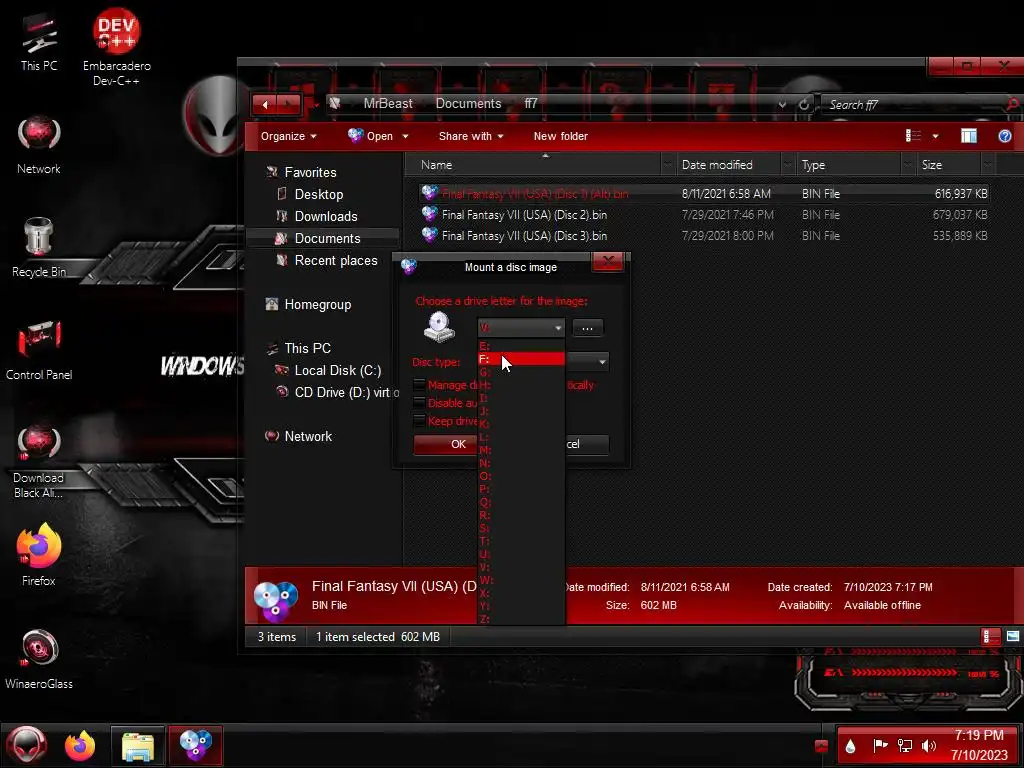Go back in Explorer navigation
The width and height of the screenshot is (1024, 768).
265,104
